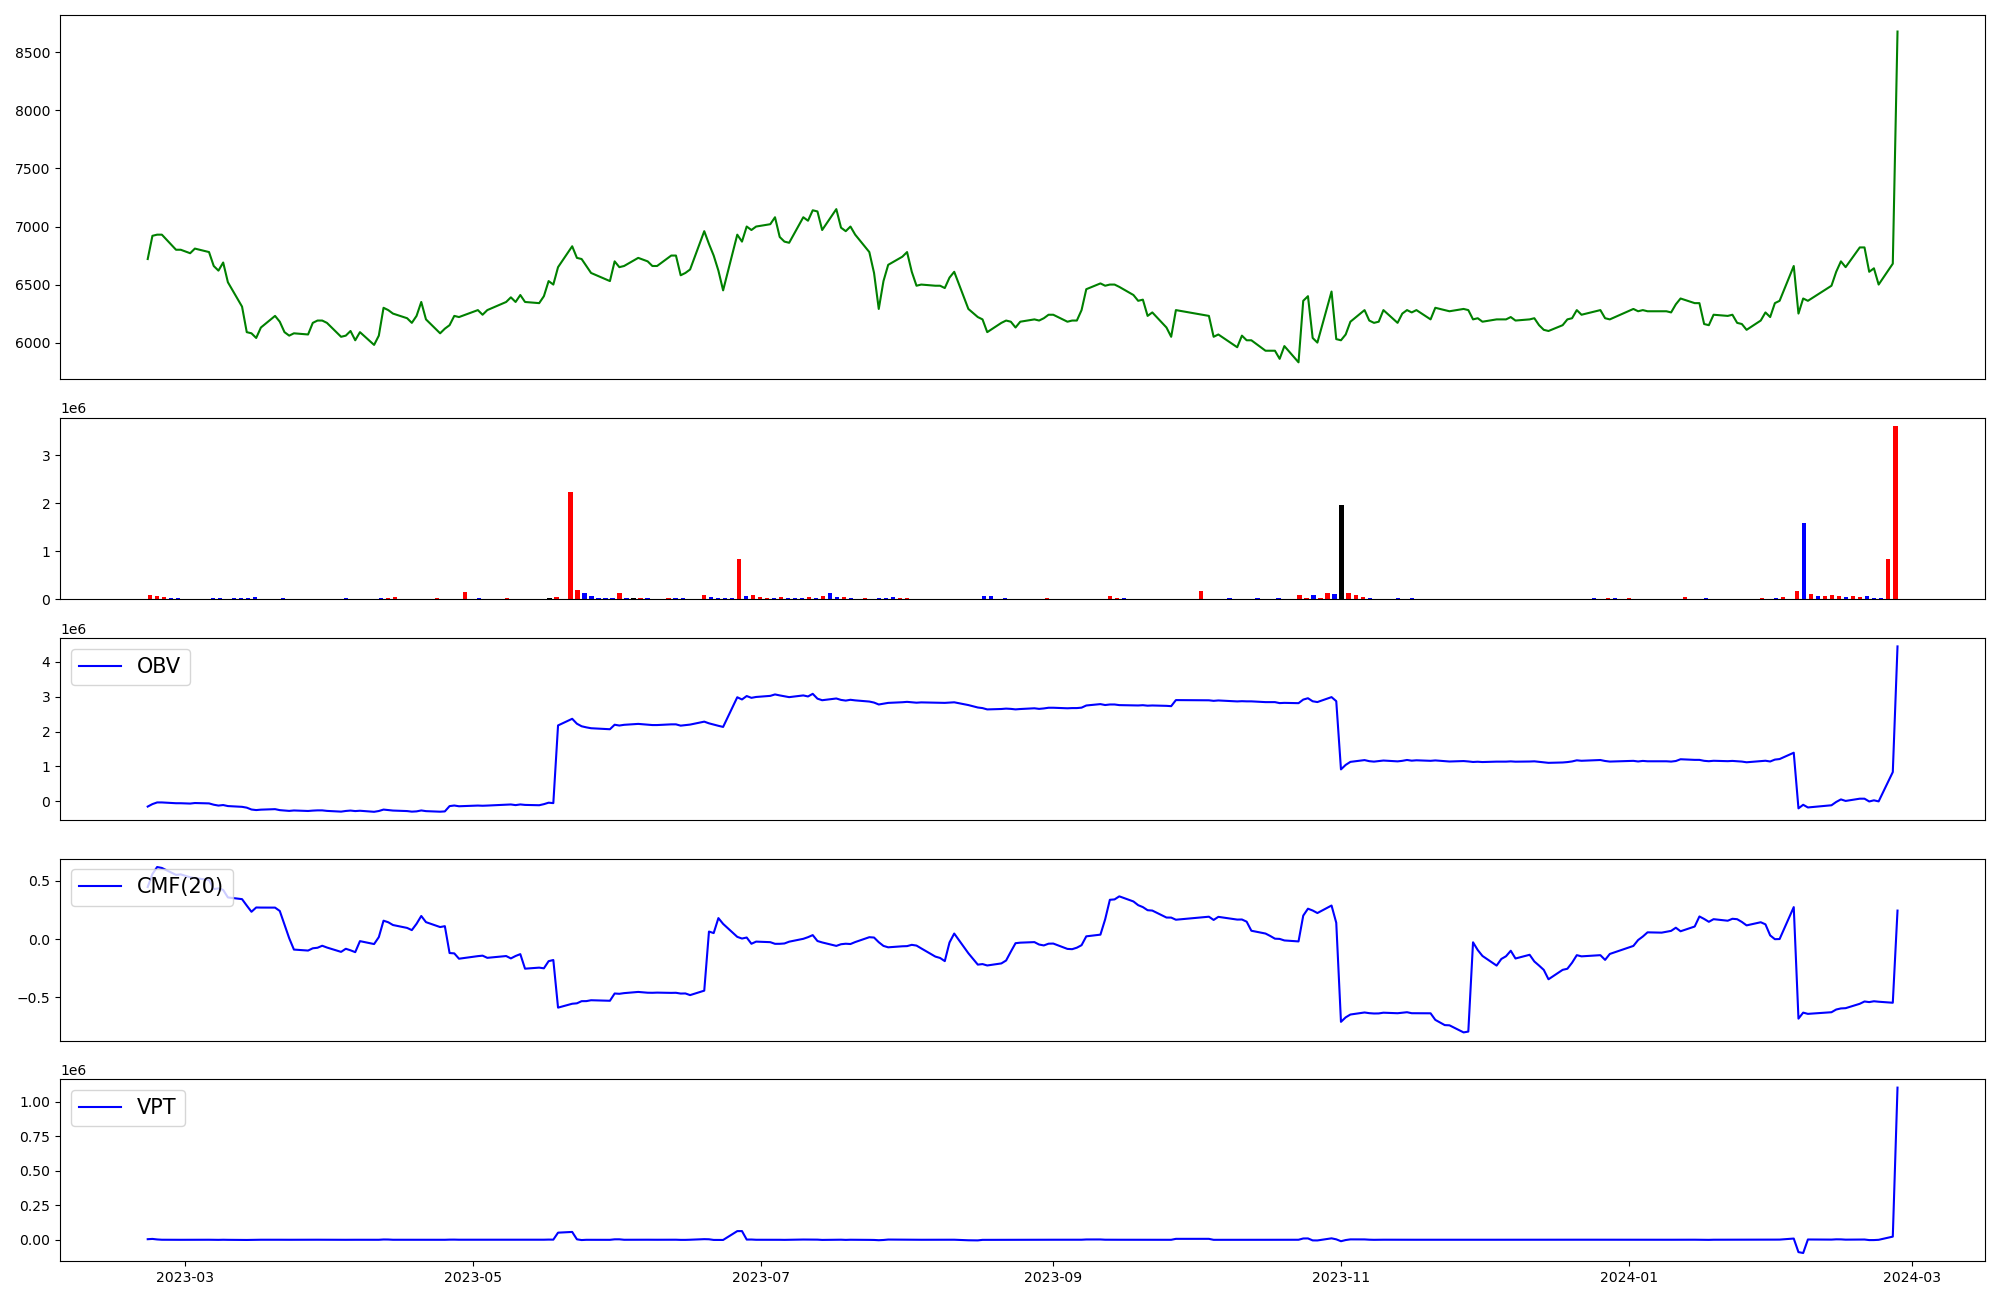Click the 6000 price axis tick label

pos(32,343)
